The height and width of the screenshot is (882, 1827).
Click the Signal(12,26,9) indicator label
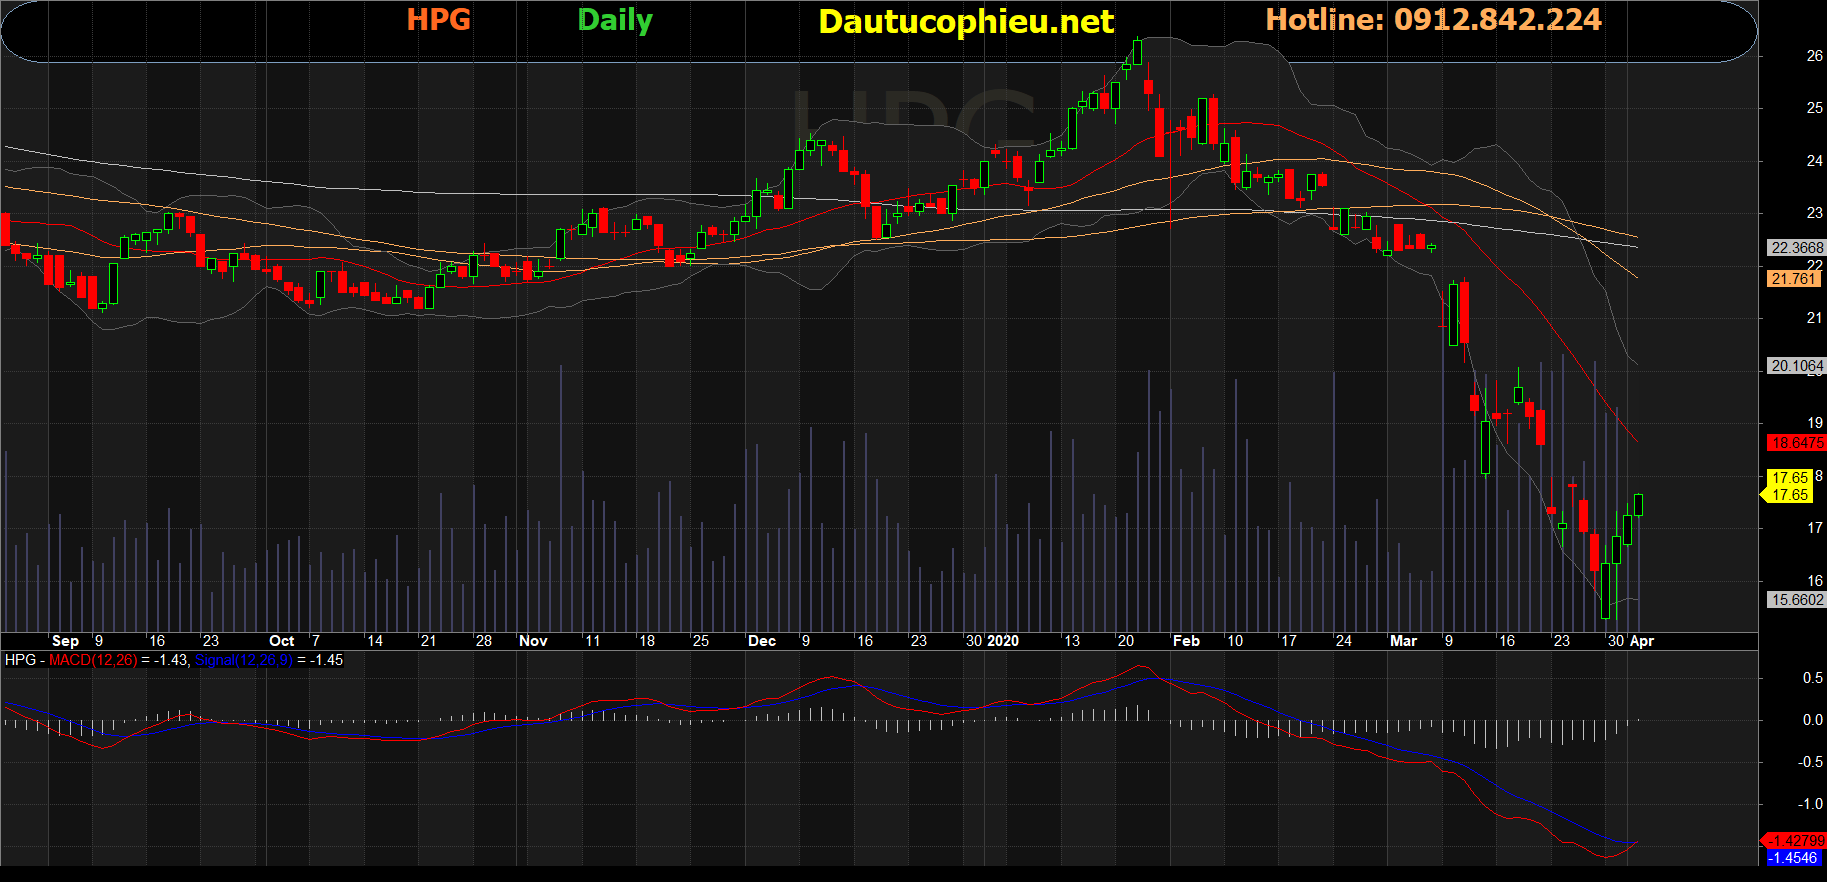243,660
